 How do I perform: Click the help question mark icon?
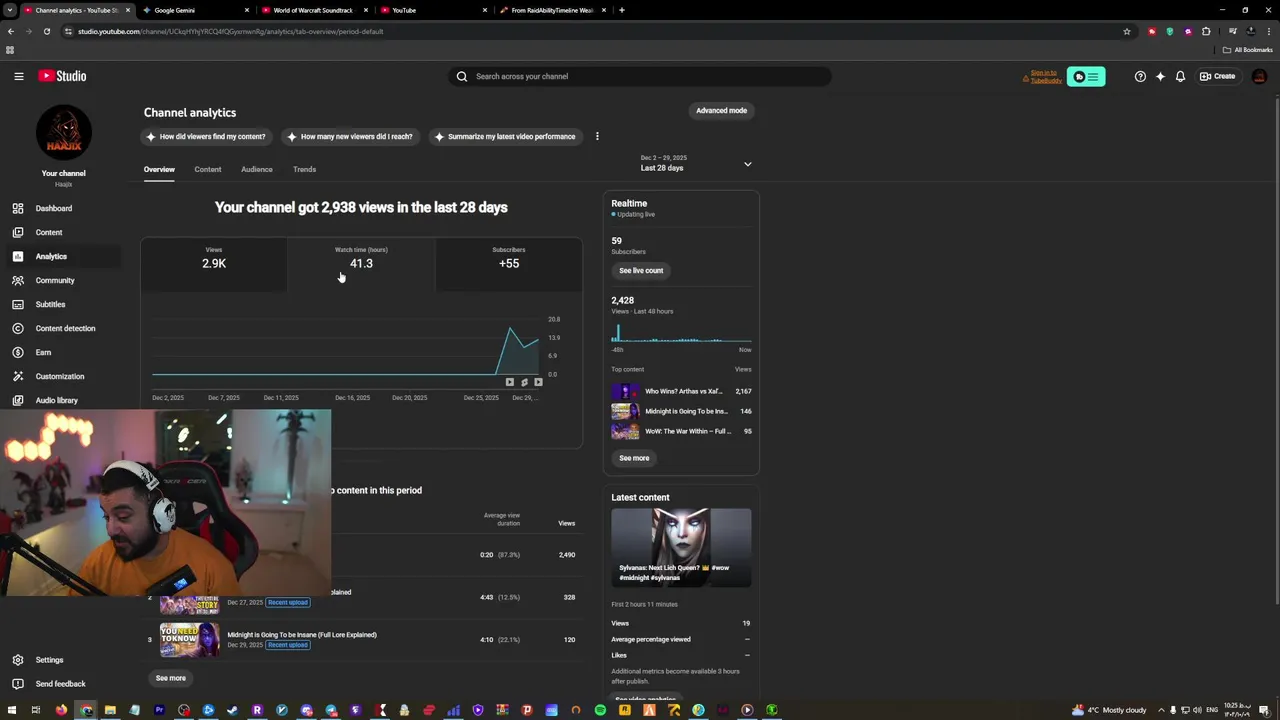(x=1140, y=76)
